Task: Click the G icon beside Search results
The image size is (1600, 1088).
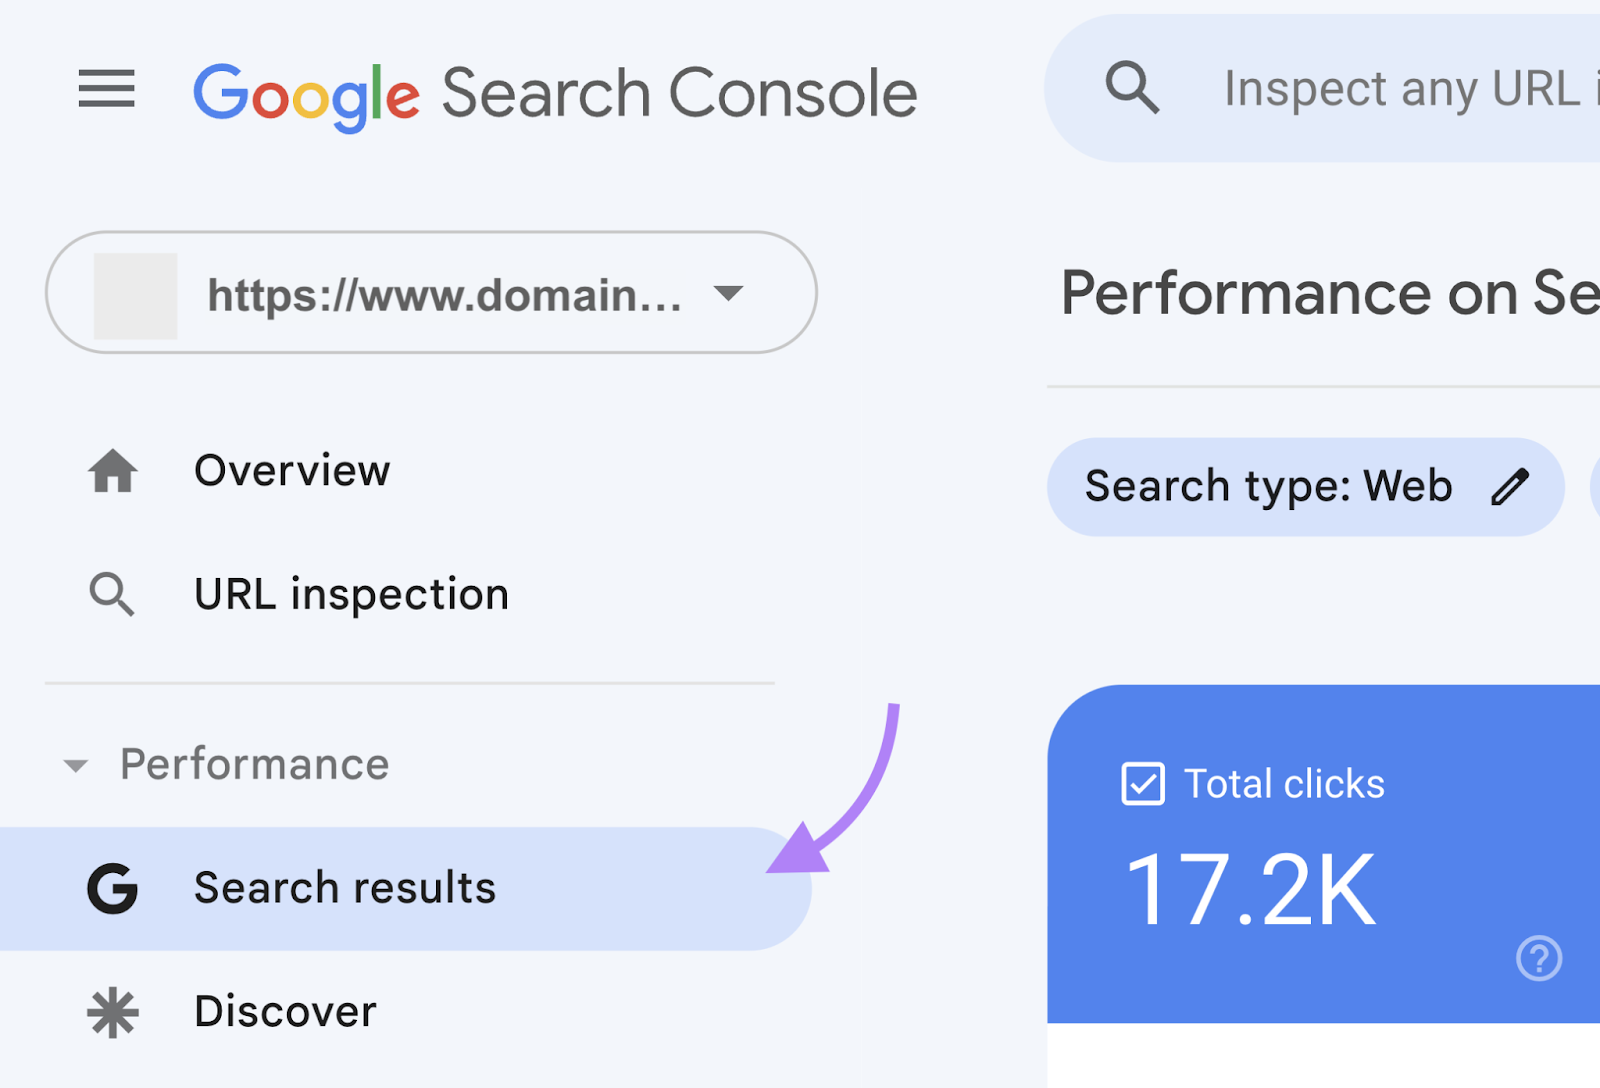Action: pos(112,888)
